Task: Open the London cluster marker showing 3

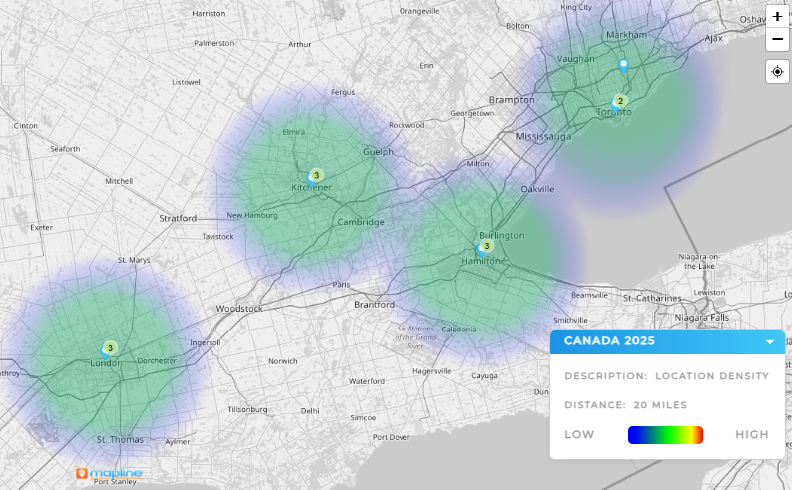Action: (110, 348)
